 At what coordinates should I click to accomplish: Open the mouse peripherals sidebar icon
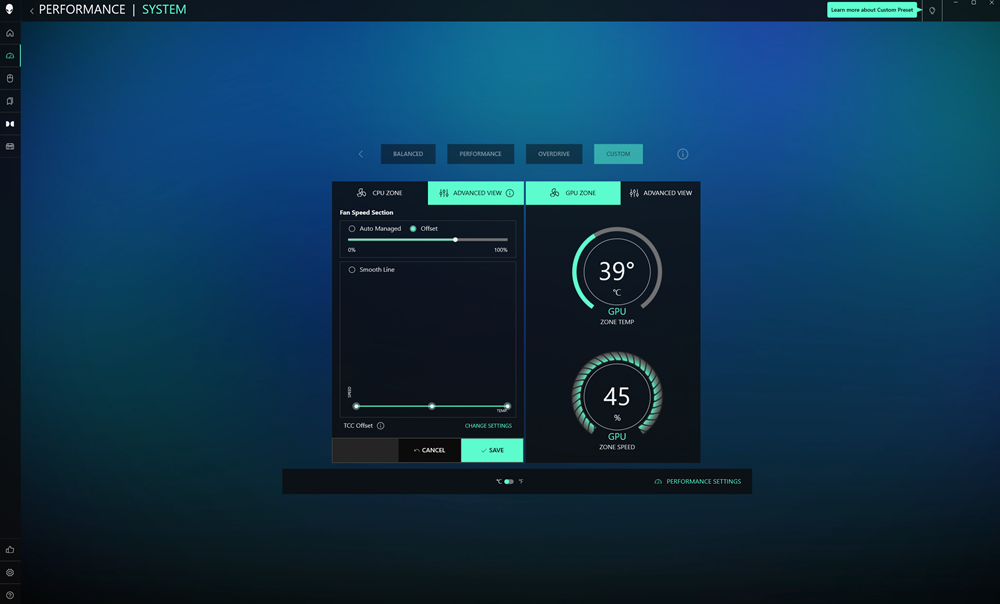tap(10, 78)
